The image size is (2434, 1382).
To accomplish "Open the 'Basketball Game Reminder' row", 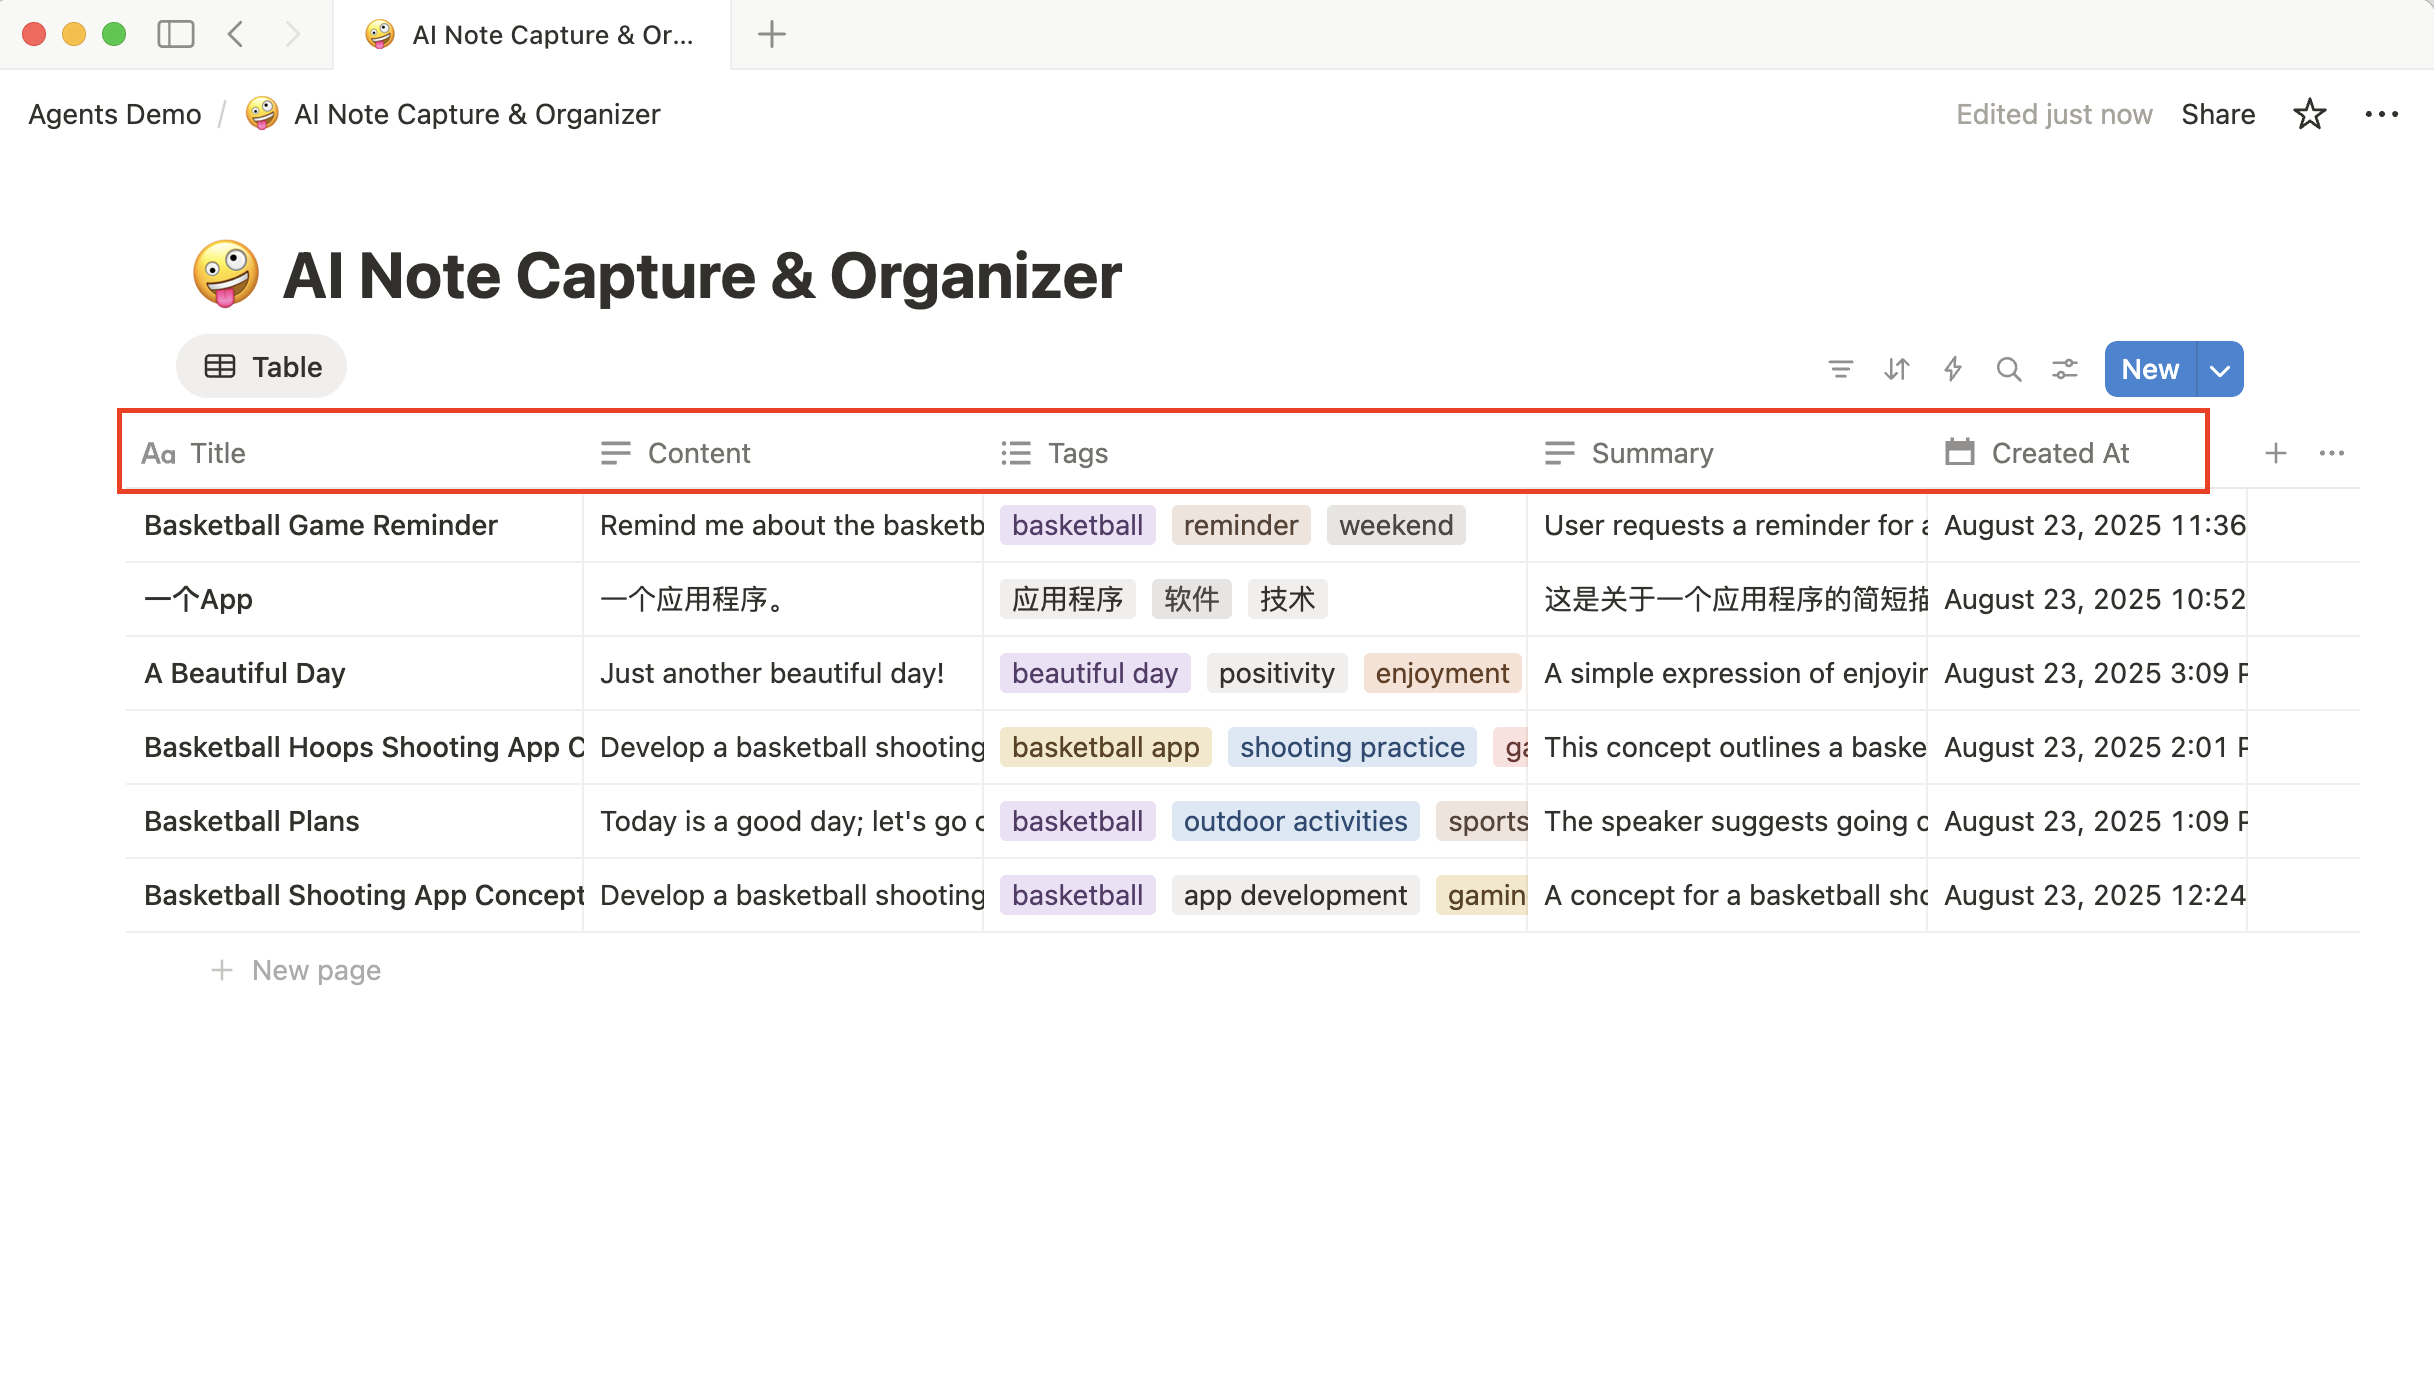I will tap(321, 525).
